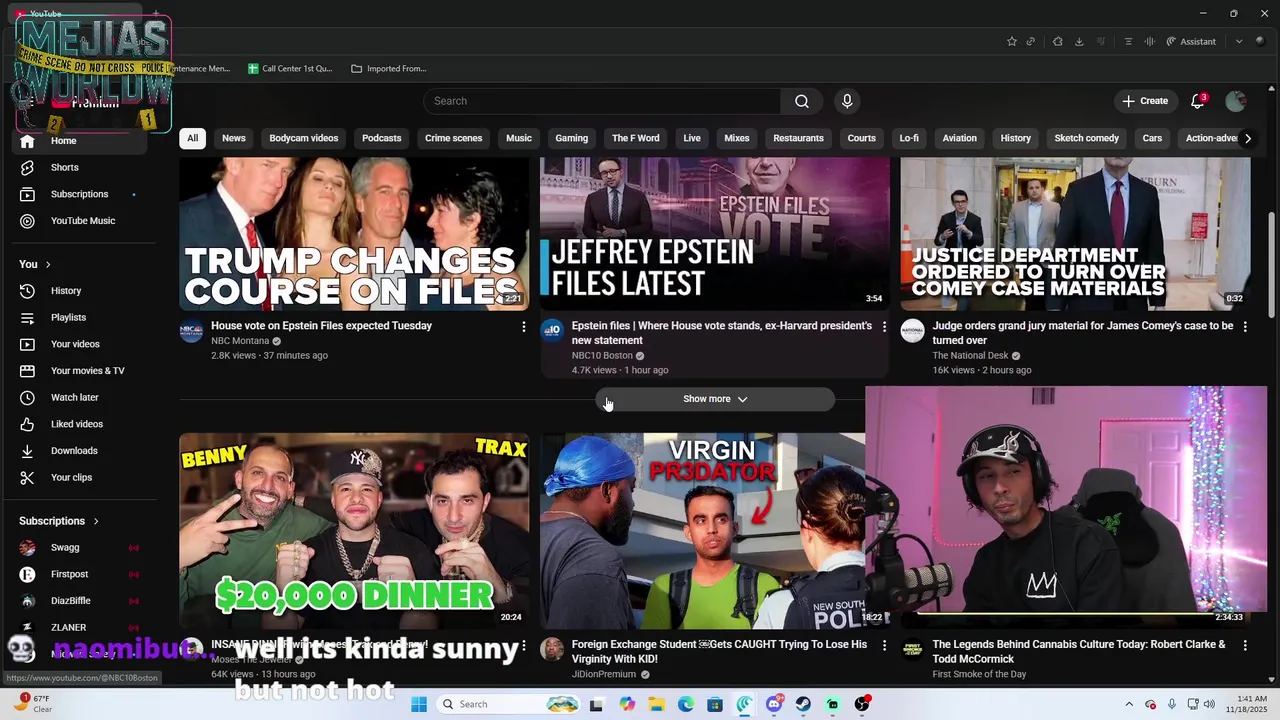Open Windows Start menu
This screenshot has width=1280, height=720.
(x=419, y=704)
